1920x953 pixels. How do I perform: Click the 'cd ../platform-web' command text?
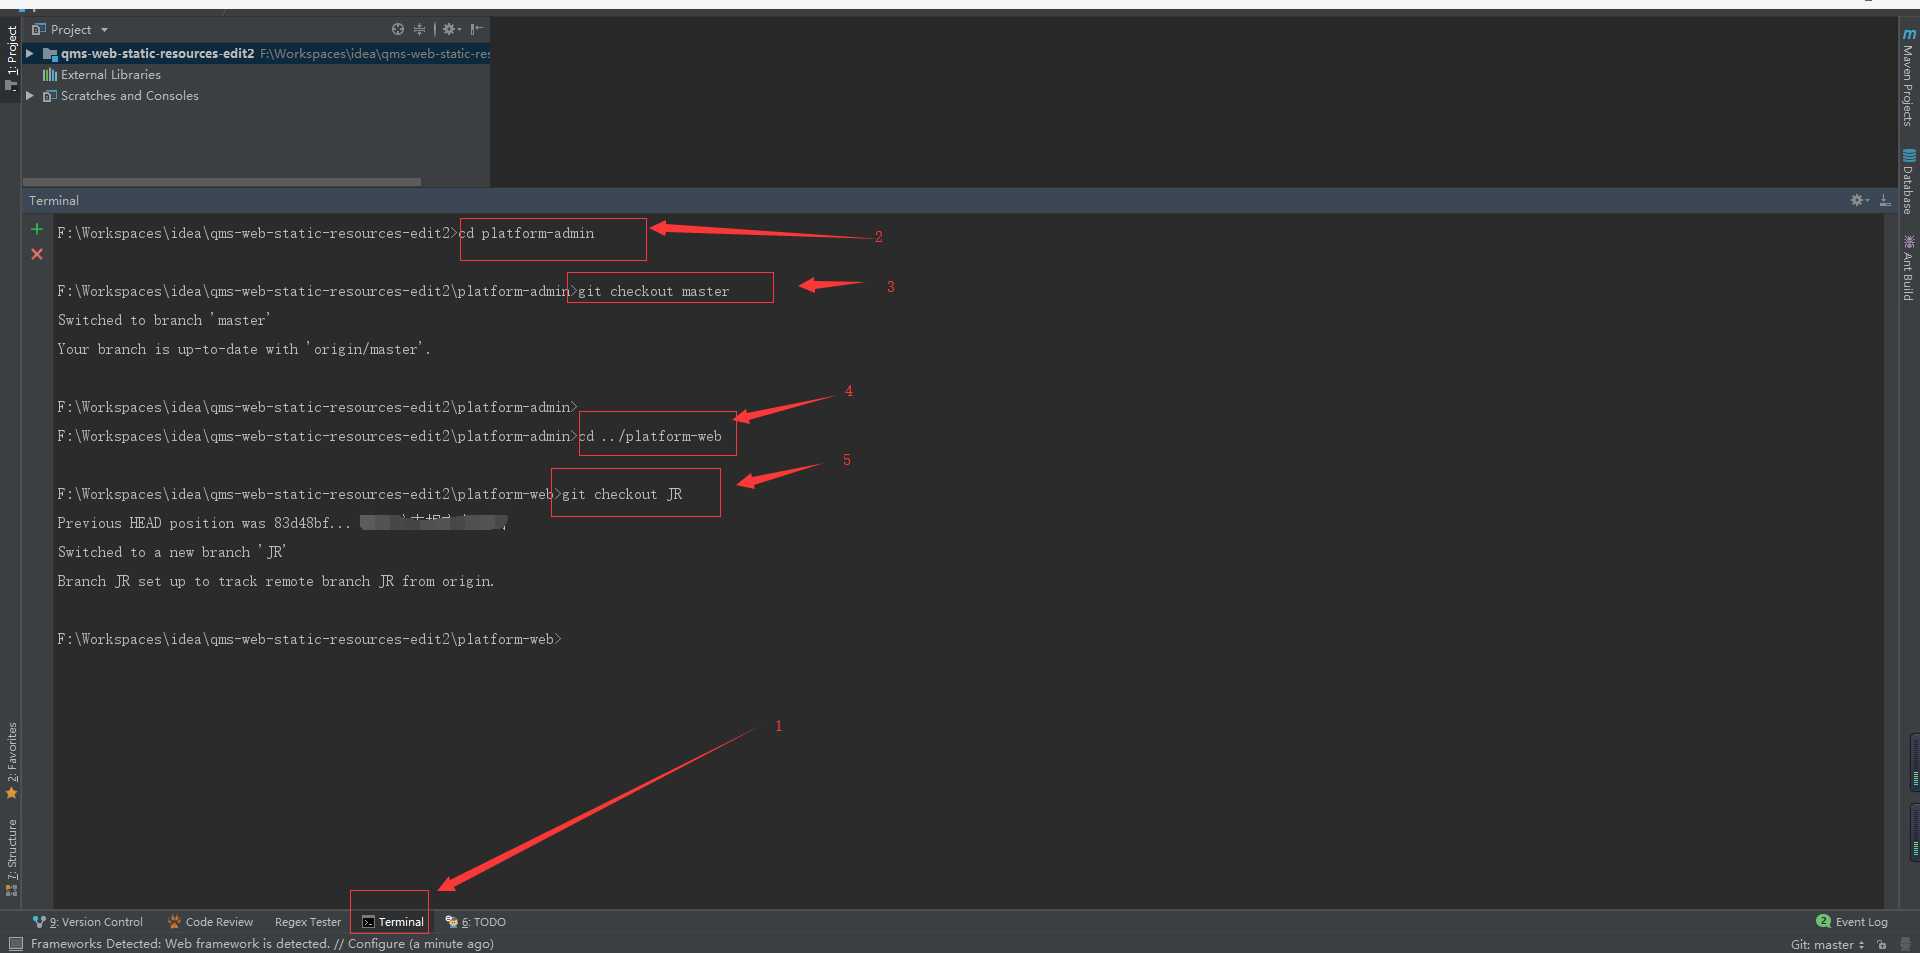(x=650, y=436)
